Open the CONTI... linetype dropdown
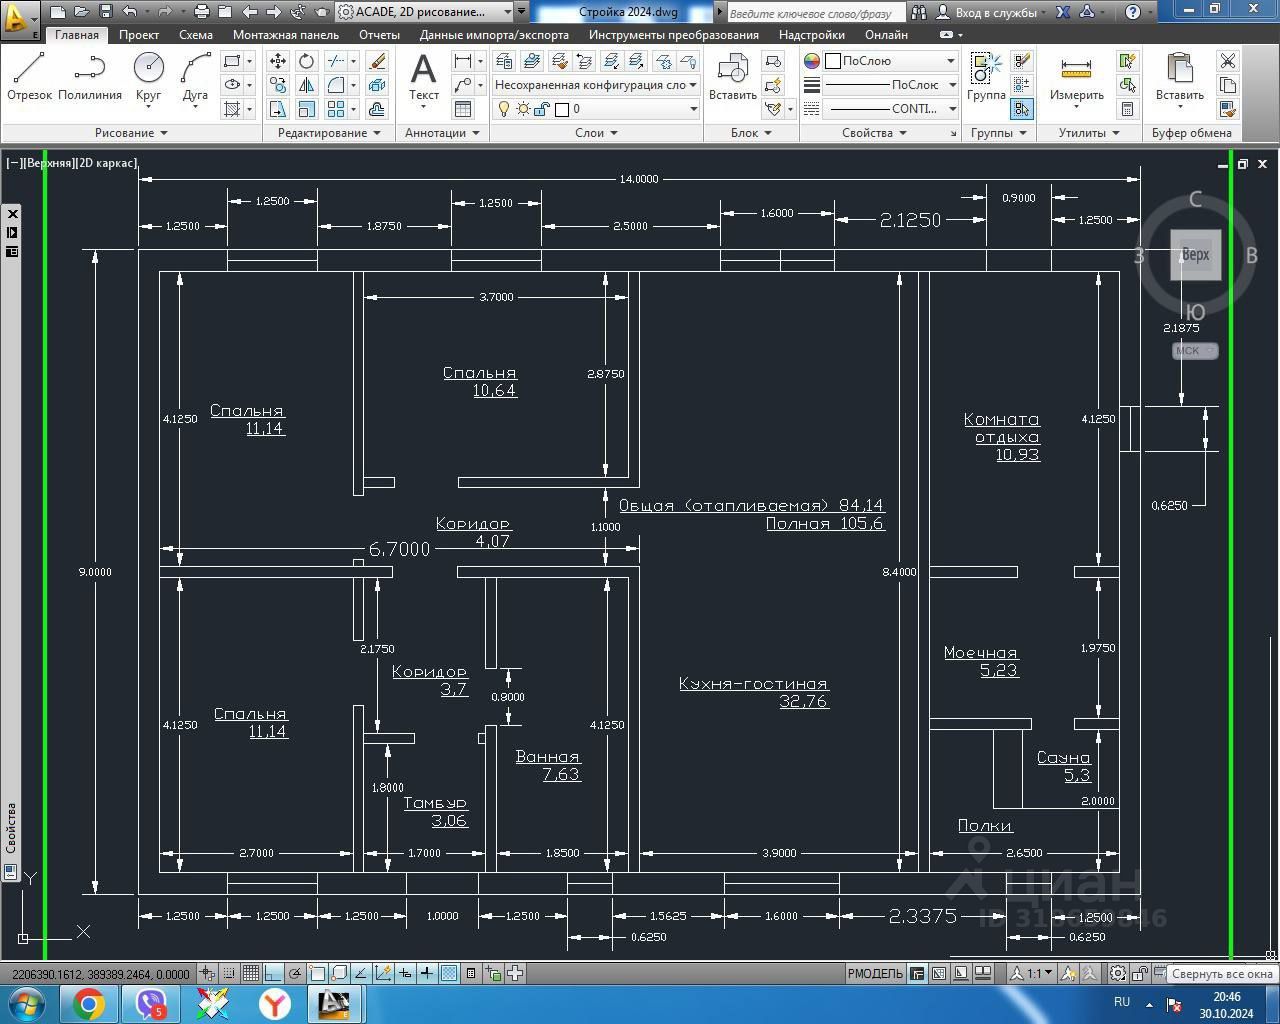Screen dimensions: 1280x1024 pos(891,109)
